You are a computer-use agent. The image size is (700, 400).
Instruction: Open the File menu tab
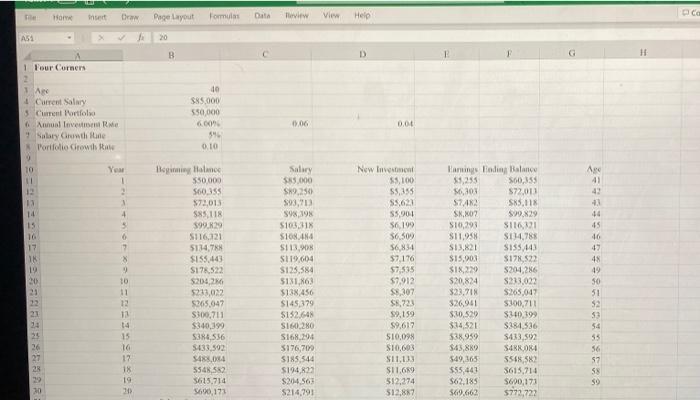30,17
